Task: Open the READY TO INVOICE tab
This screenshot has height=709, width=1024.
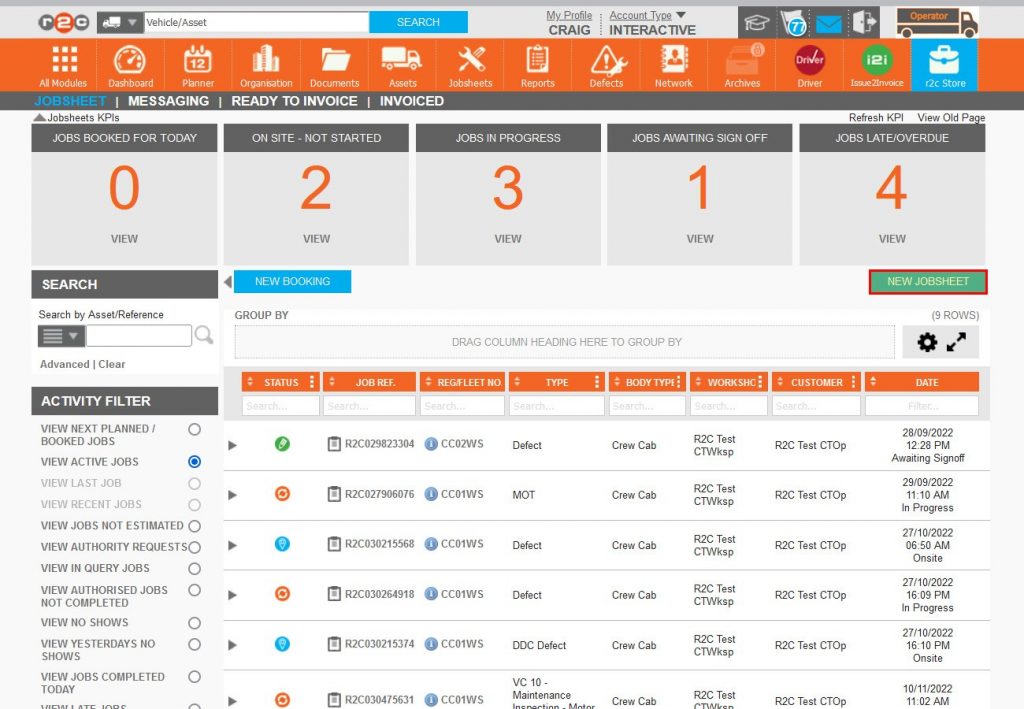Action: pyautogui.click(x=294, y=101)
